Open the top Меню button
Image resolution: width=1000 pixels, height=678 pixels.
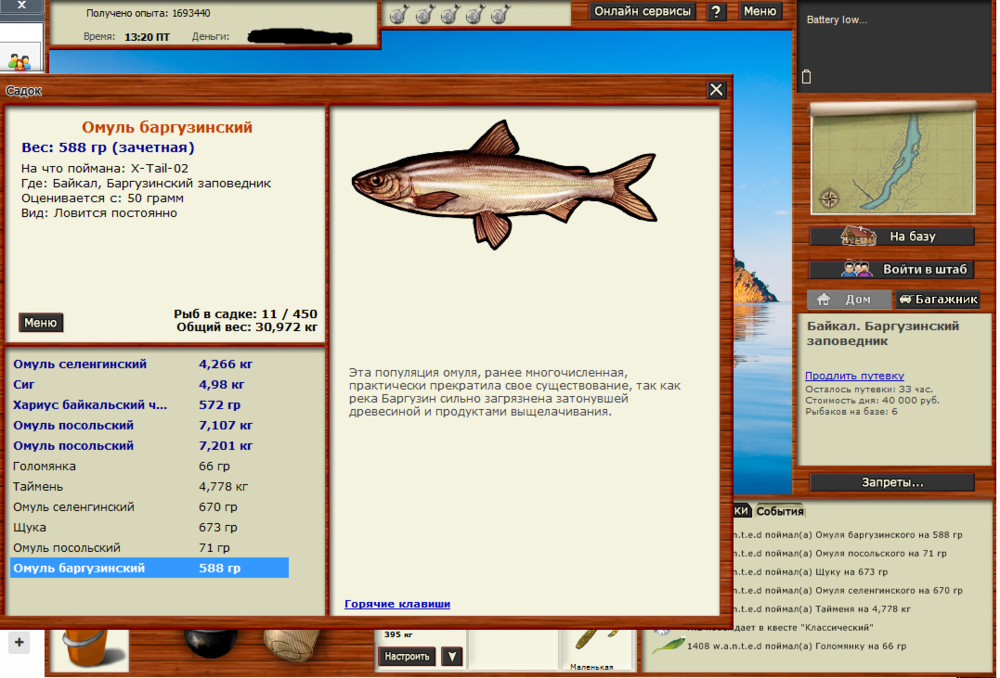point(760,12)
